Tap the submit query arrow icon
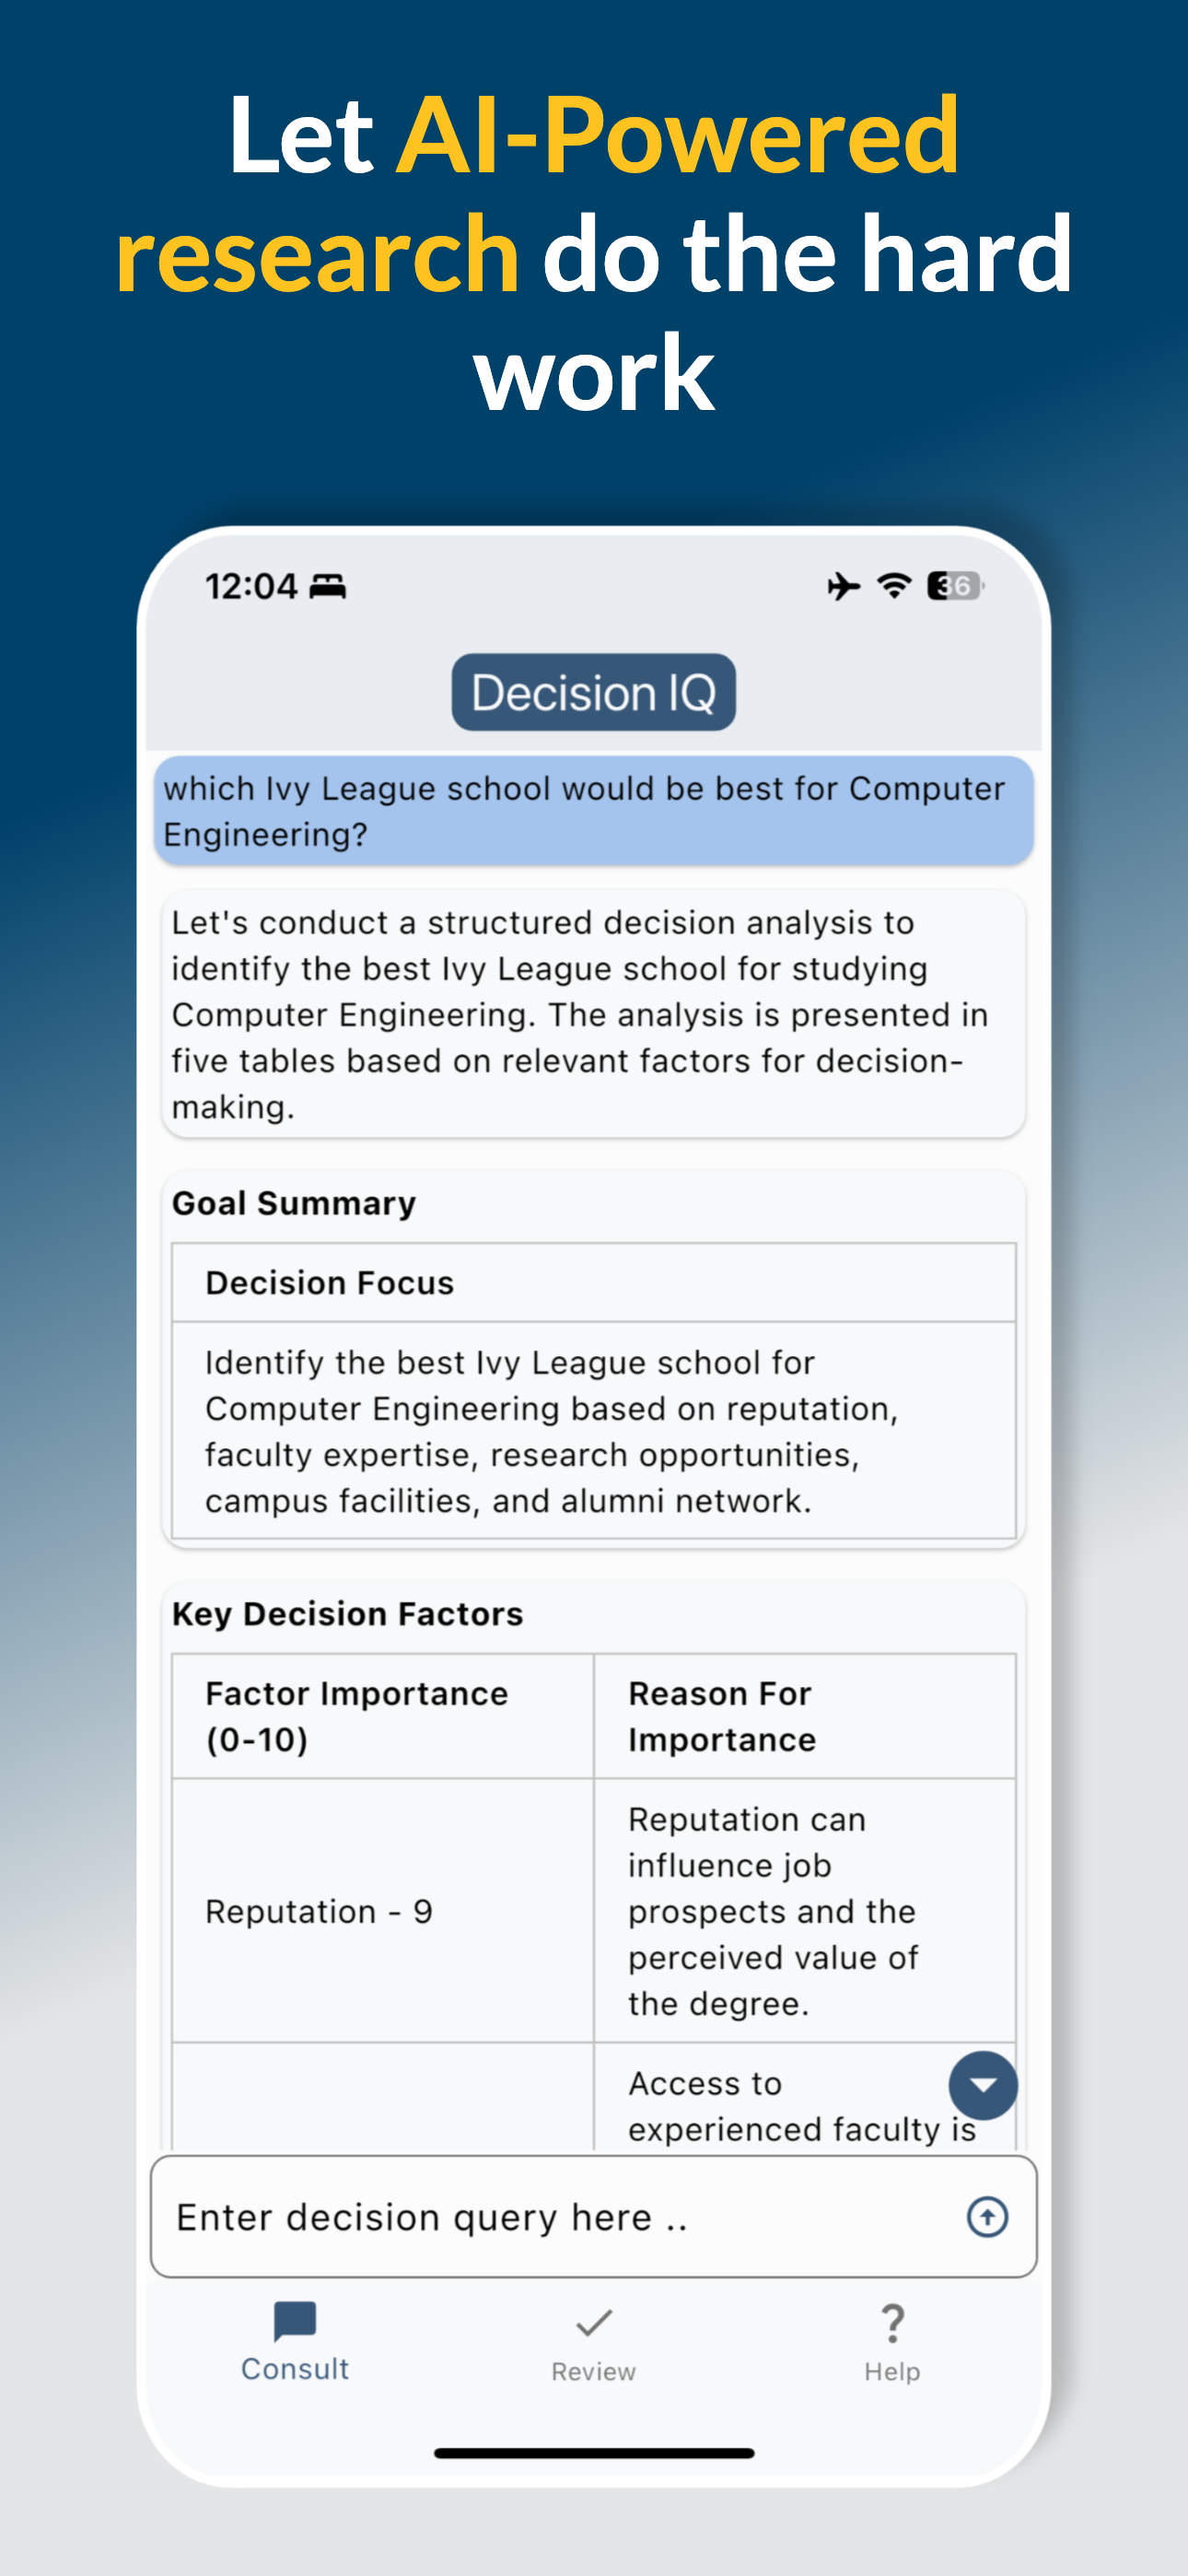The width and height of the screenshot is (1188, 2576). 986,2217
